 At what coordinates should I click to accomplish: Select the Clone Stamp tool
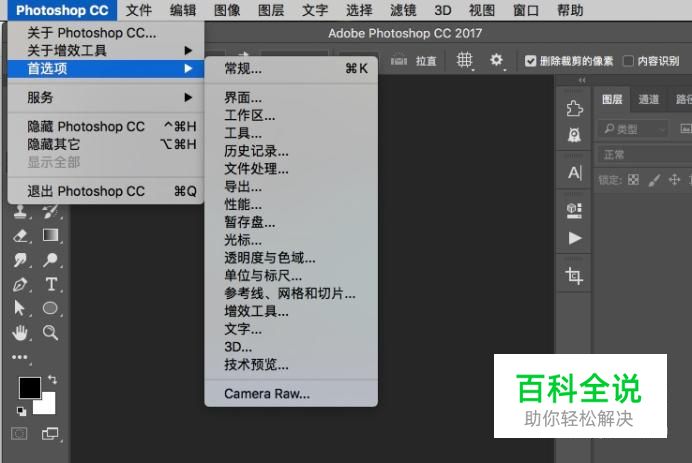pyautogui.click(x=20, y=213)
